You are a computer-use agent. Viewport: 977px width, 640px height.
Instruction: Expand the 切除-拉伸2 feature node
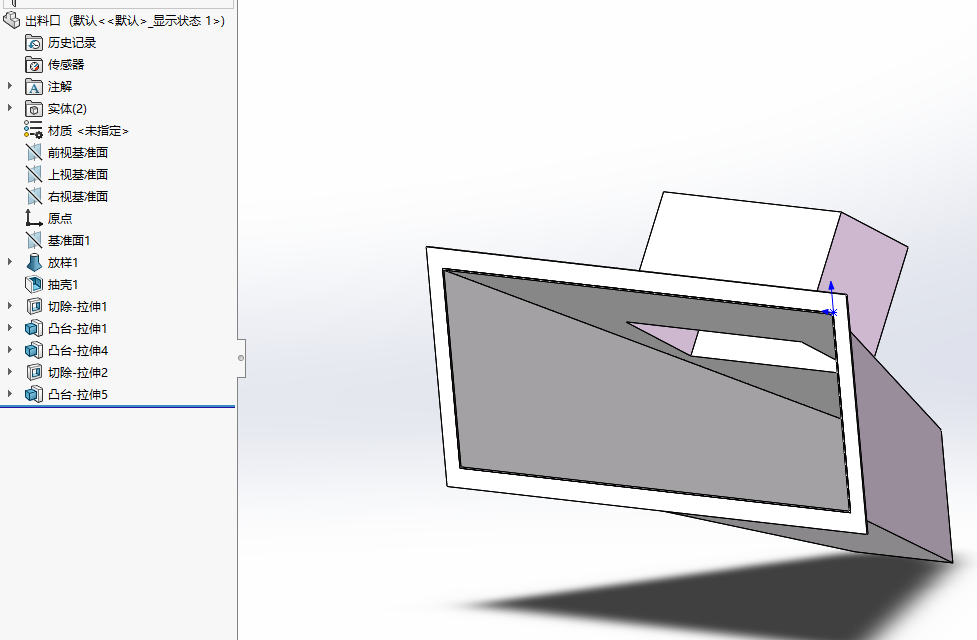[x=9, y=372]
